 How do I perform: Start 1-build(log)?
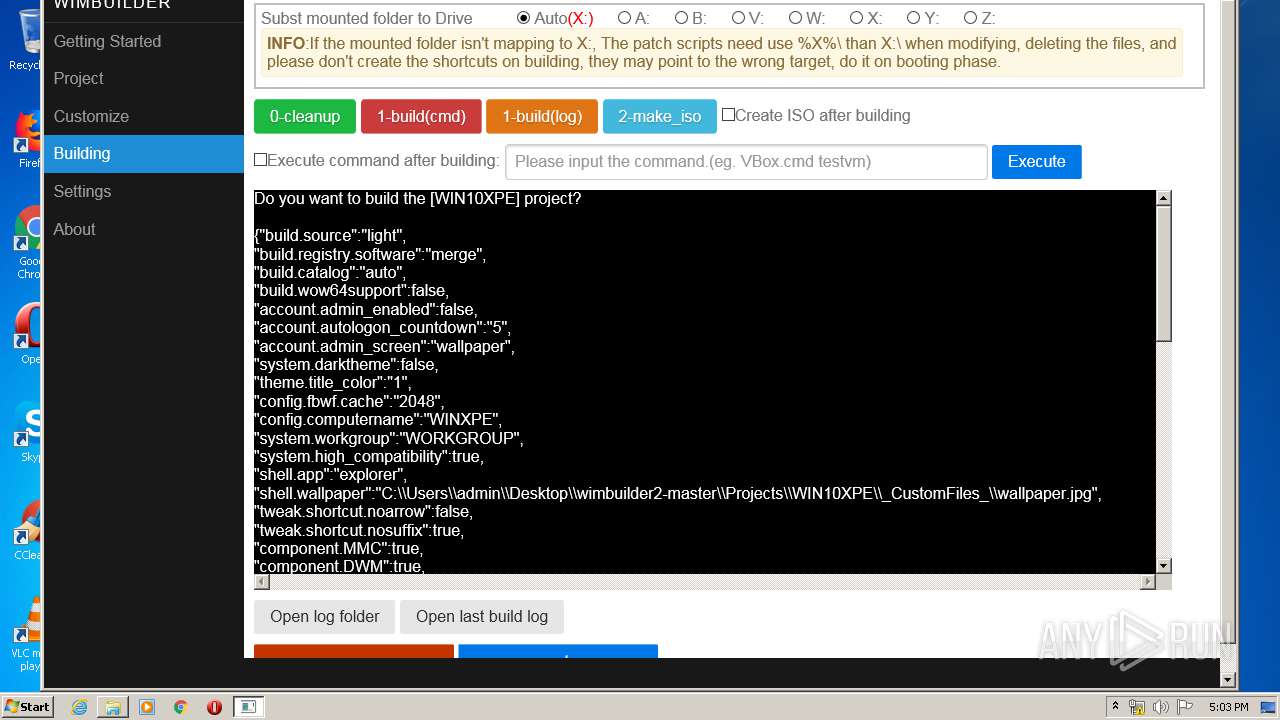pyautogui.click(x=542, y=116)
